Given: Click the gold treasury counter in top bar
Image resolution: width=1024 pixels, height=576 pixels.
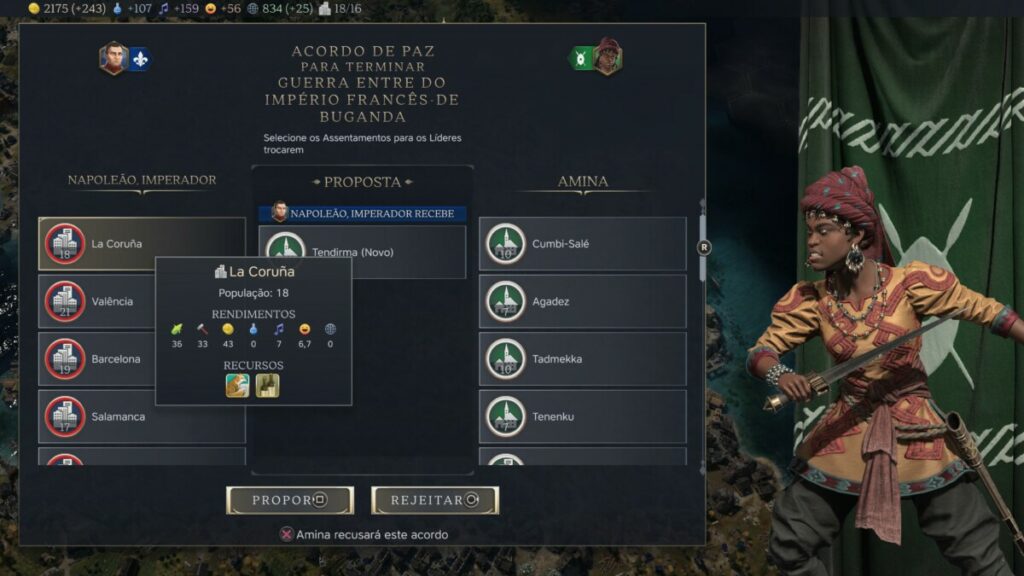Looking at the screenshot, I should (x=67, y=8).
